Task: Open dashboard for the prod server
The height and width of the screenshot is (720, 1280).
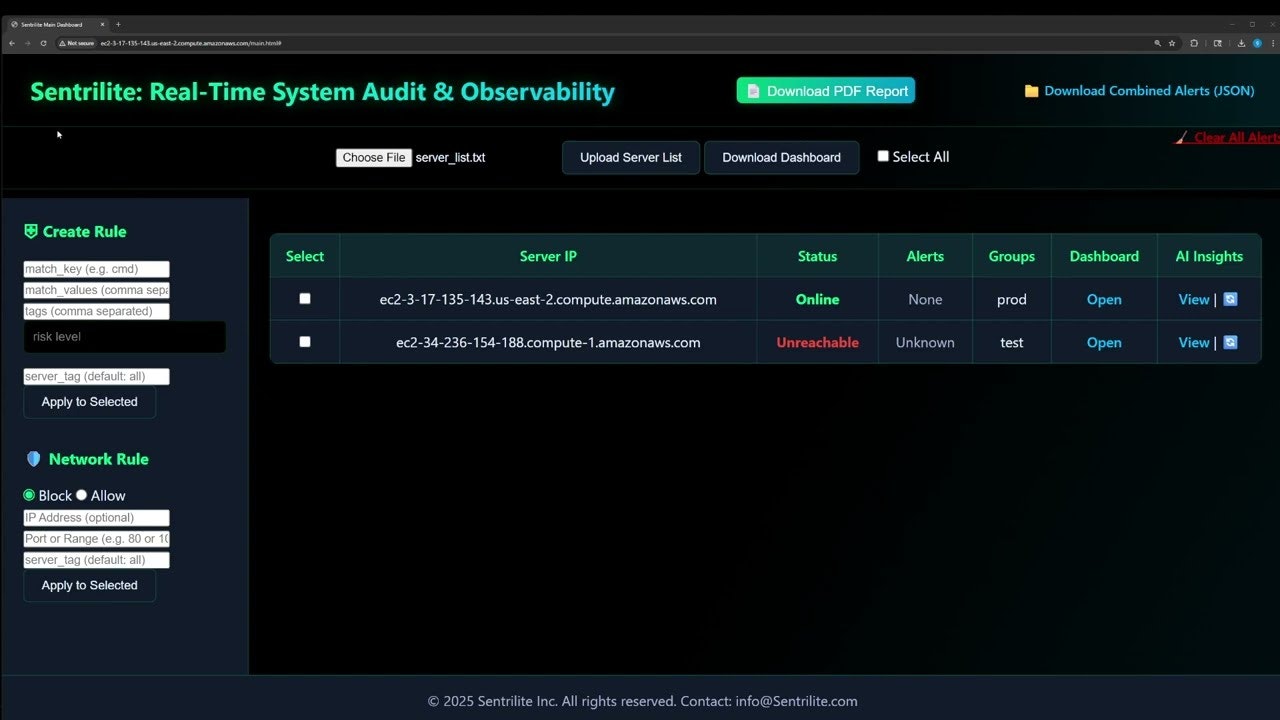Action: click(1104, 299)
